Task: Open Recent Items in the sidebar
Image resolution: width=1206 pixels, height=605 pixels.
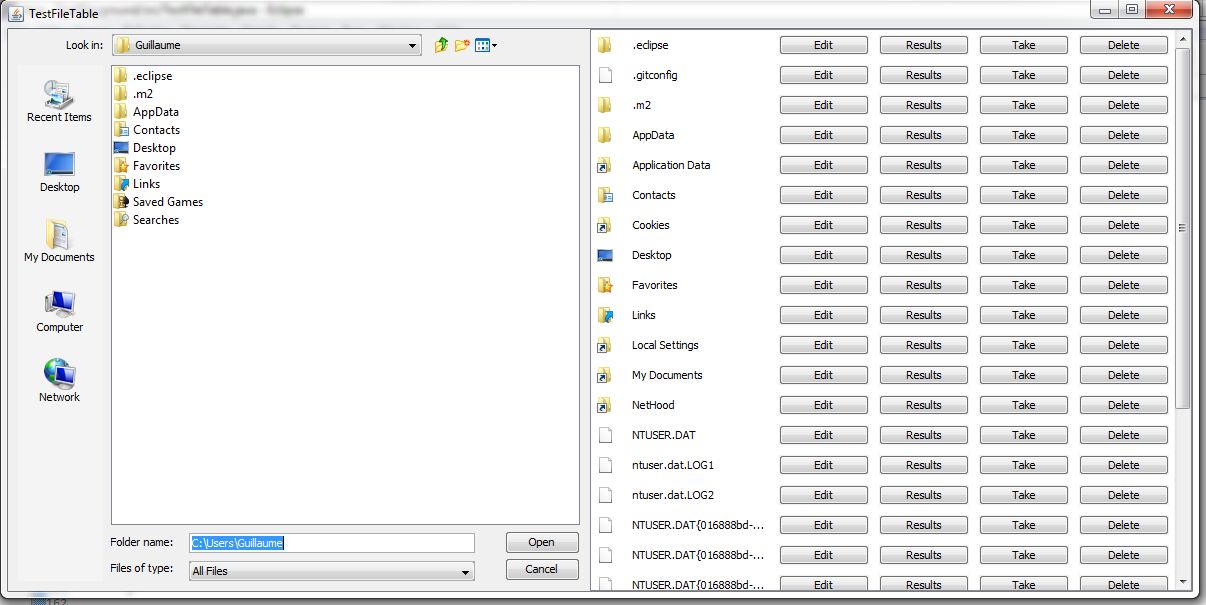Action: [x=59, y=102]
